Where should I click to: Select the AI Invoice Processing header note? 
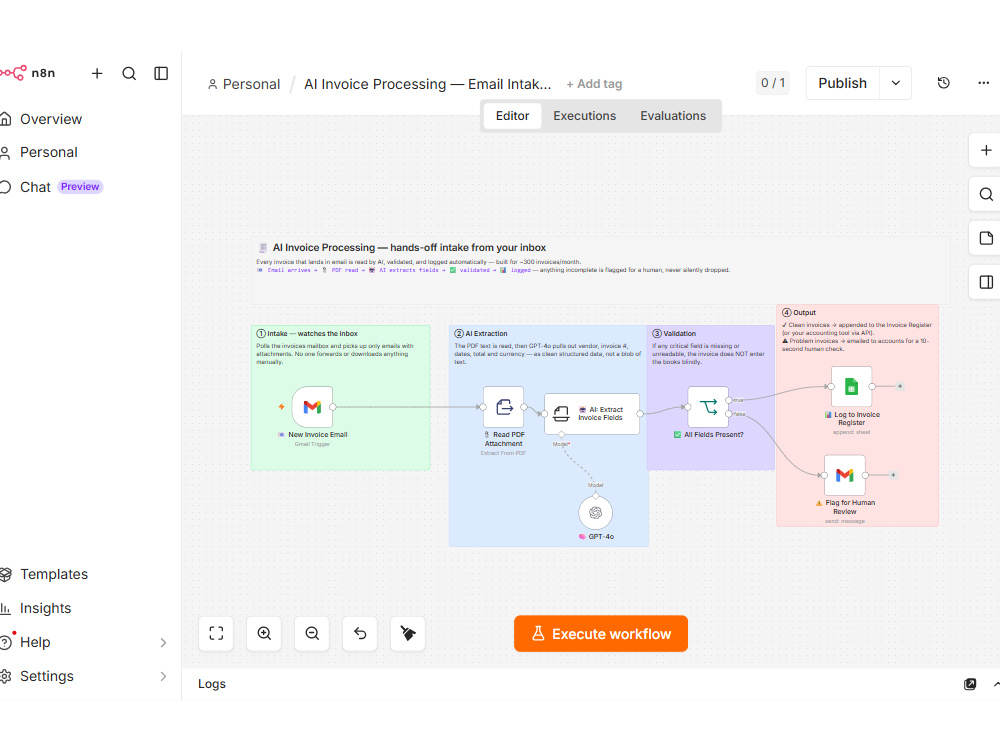[x=600, y=270]
